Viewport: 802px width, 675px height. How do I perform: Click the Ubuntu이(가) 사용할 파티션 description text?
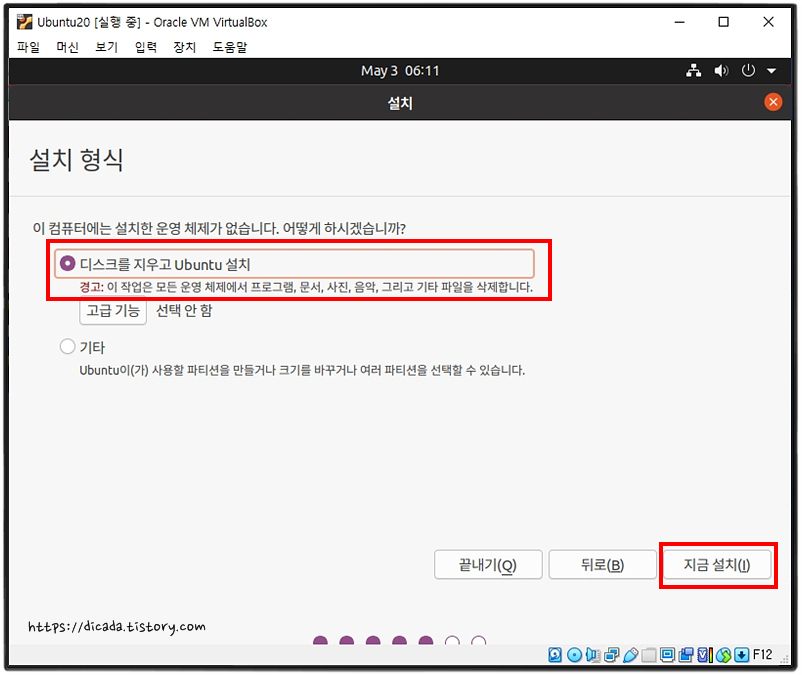coord(302,370)
